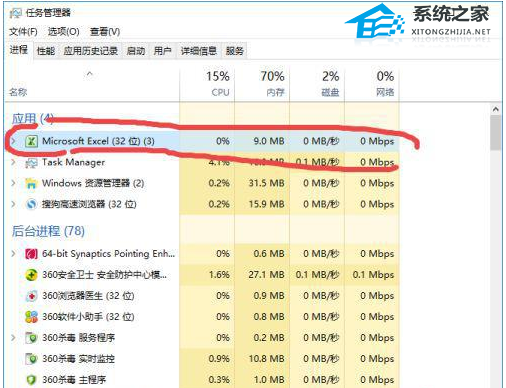Screen dimensions: 506x388
Task: Switch to the 详细信息 tab
Action: click(199, 51)
